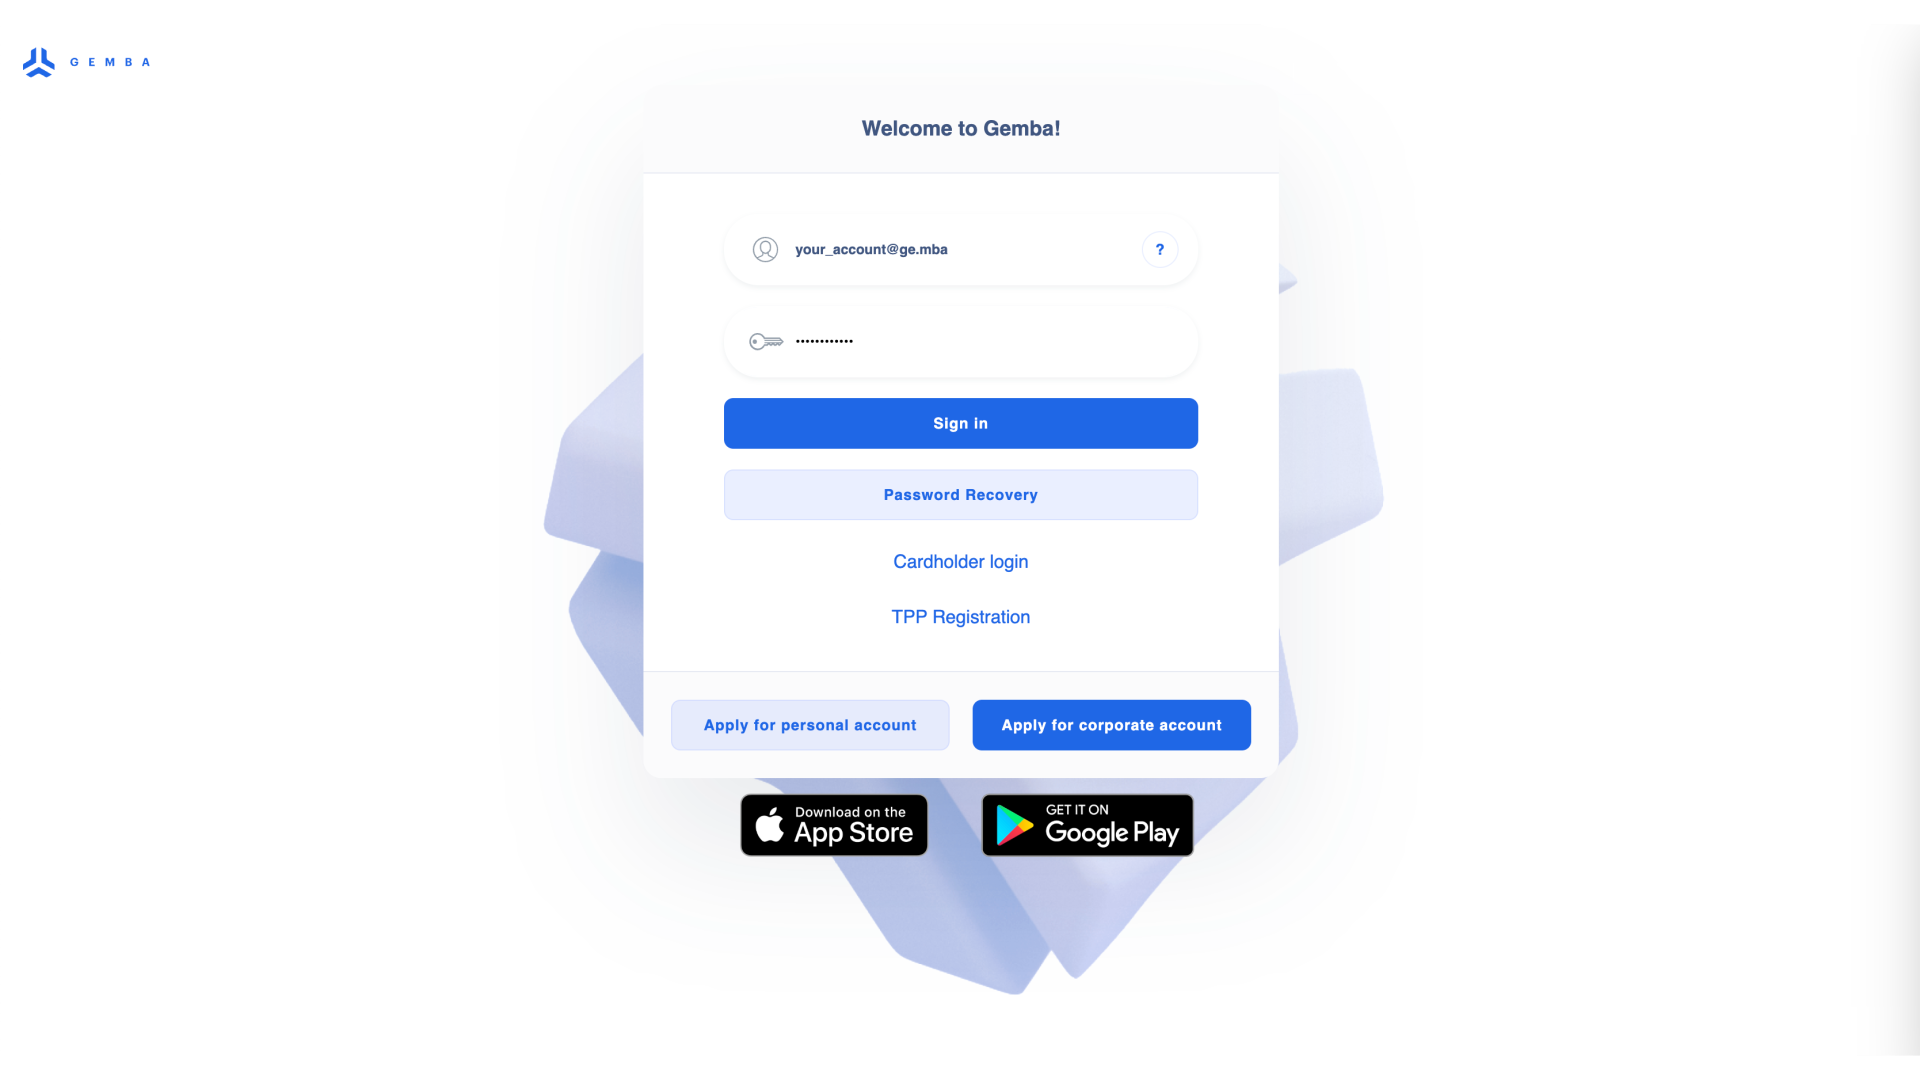The image size is (1920, 1080).
Task: Click the password input field
Action: coord(960,342)
